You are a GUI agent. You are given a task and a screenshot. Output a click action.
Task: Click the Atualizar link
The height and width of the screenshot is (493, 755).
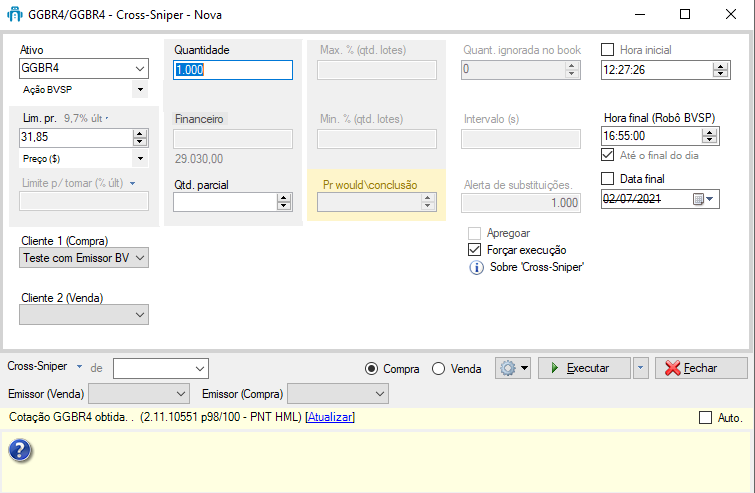click(330, 417)
